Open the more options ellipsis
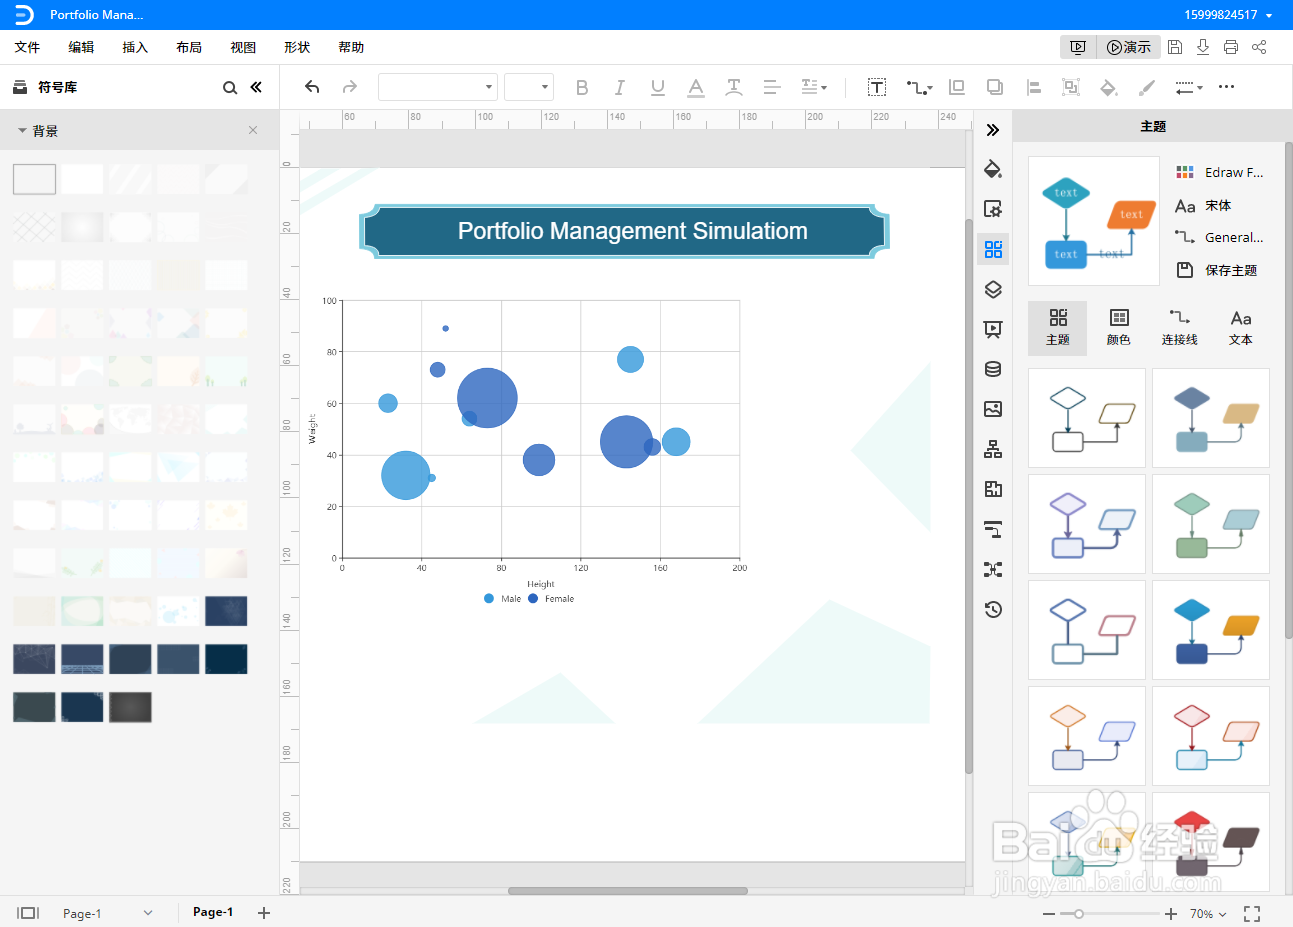 (x=1226, y=87)
